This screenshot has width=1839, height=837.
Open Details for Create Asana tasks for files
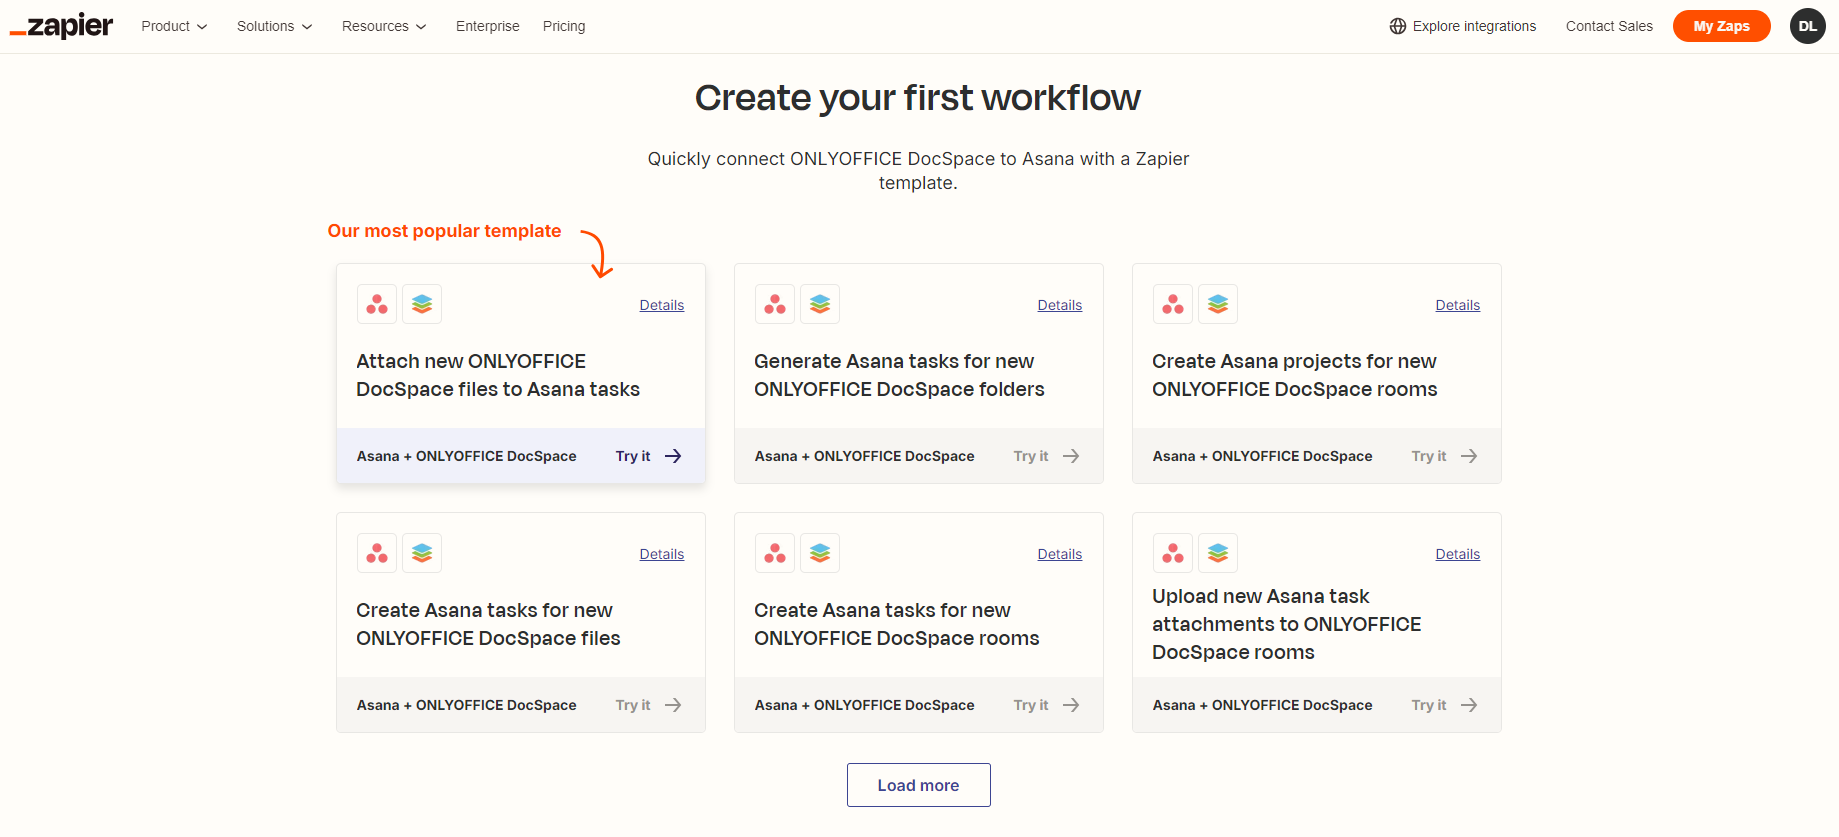[x=661, y=554]
